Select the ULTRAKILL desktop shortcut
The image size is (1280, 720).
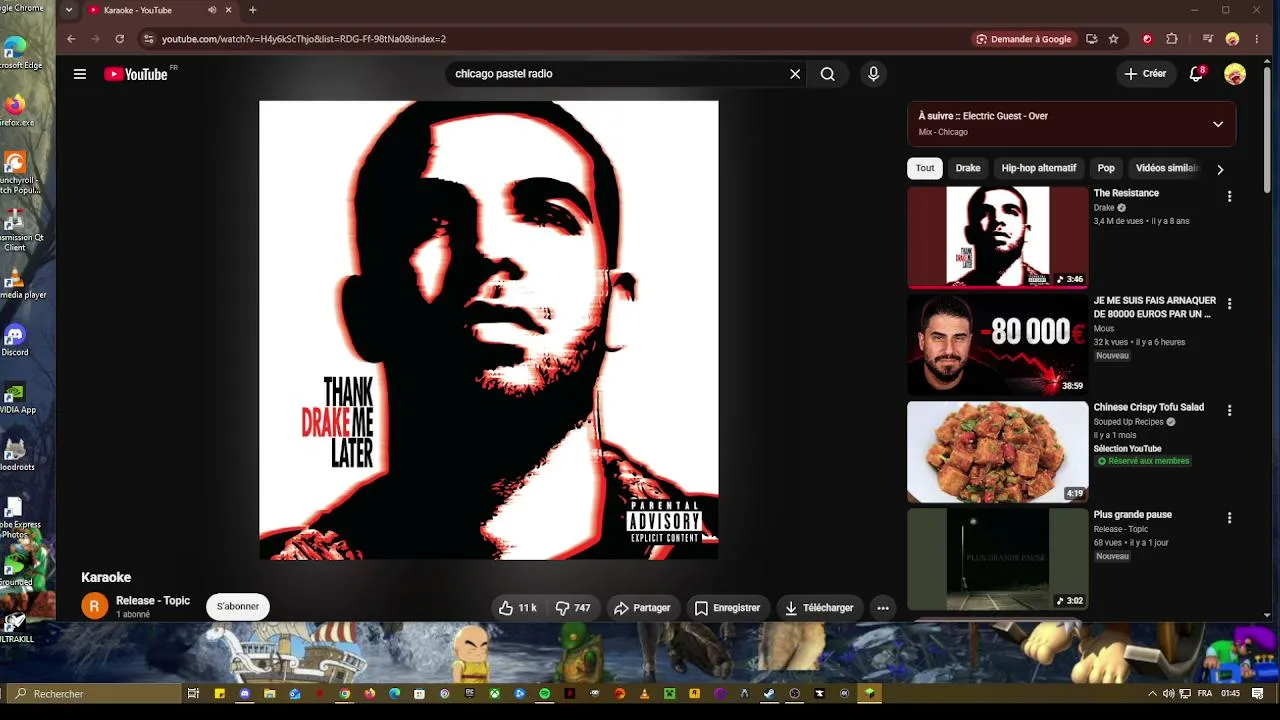pyautogui.click(x=15, y=627)
